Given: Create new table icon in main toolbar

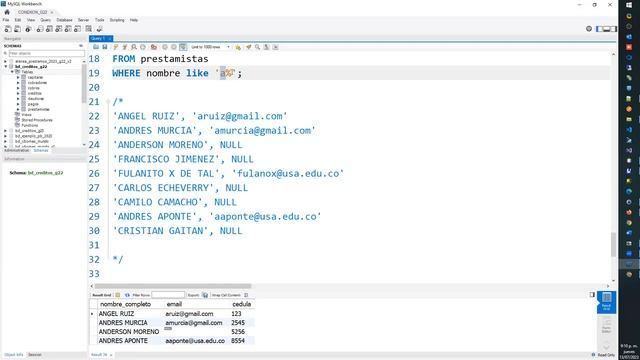Looking at the screenshot, I should pos(49,29).
